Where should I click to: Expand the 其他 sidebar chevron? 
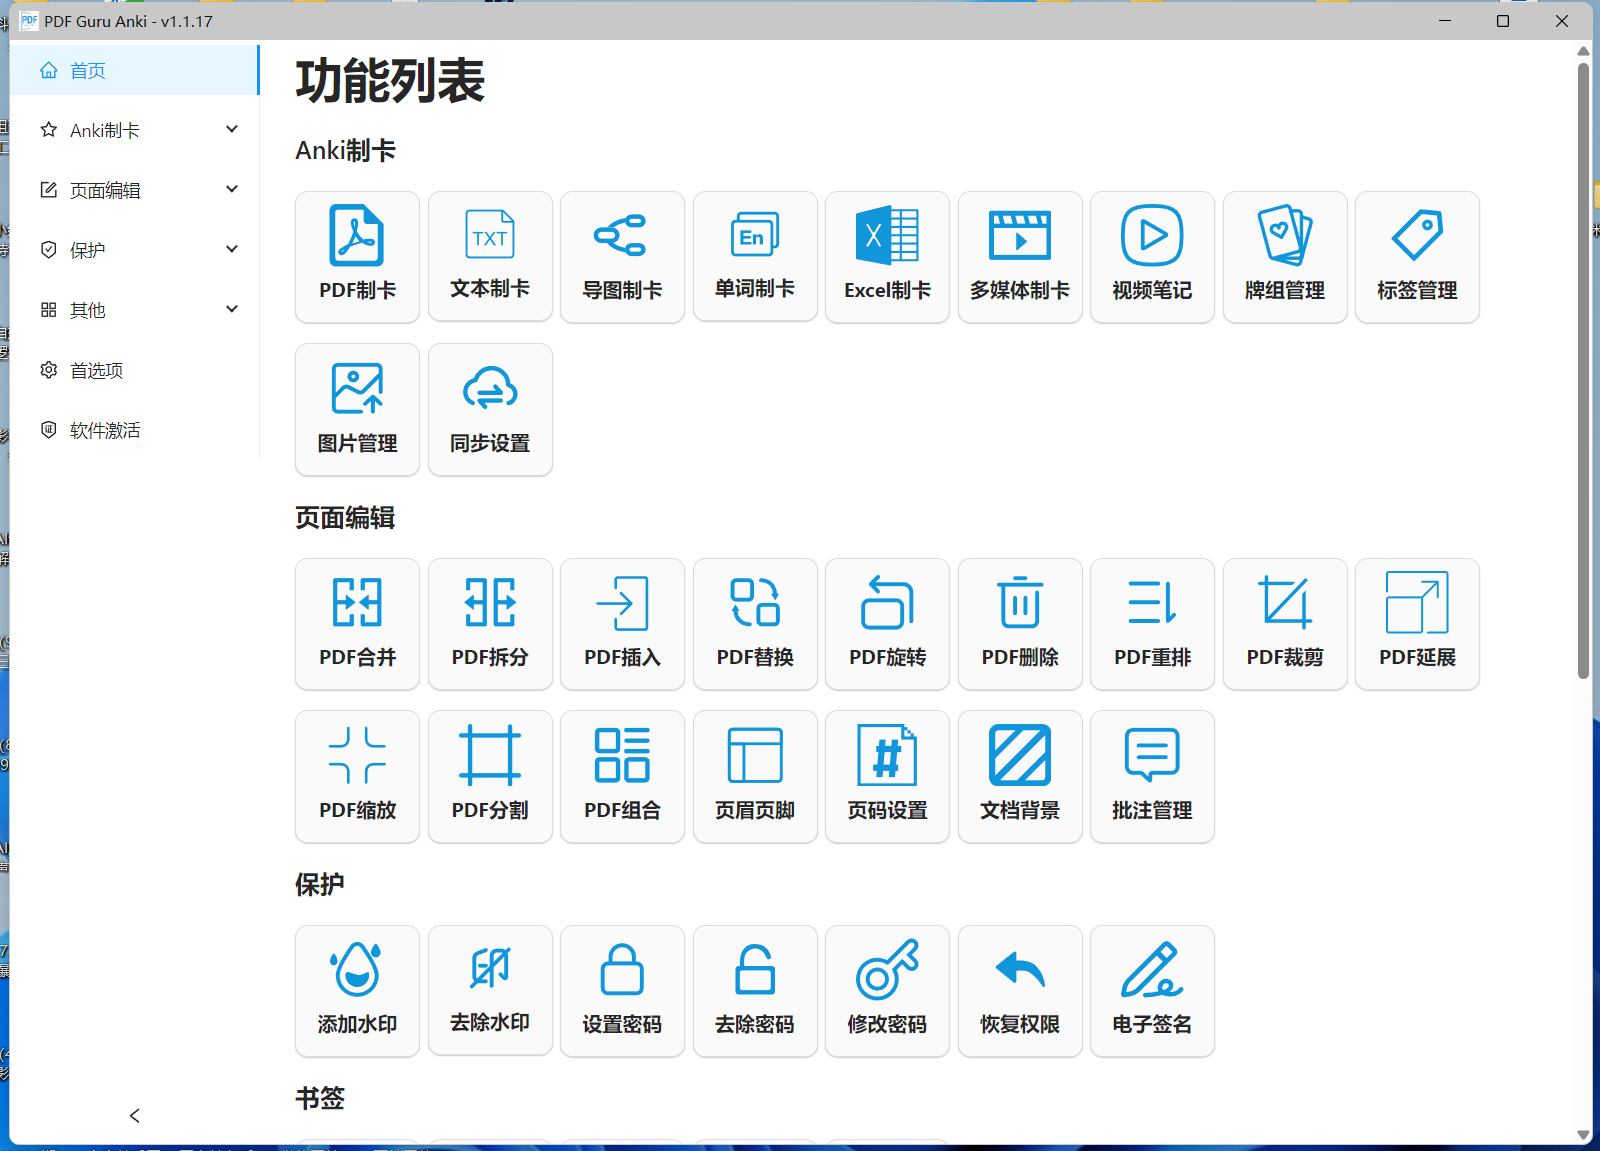pyautogui.click(x=232, y=309)
